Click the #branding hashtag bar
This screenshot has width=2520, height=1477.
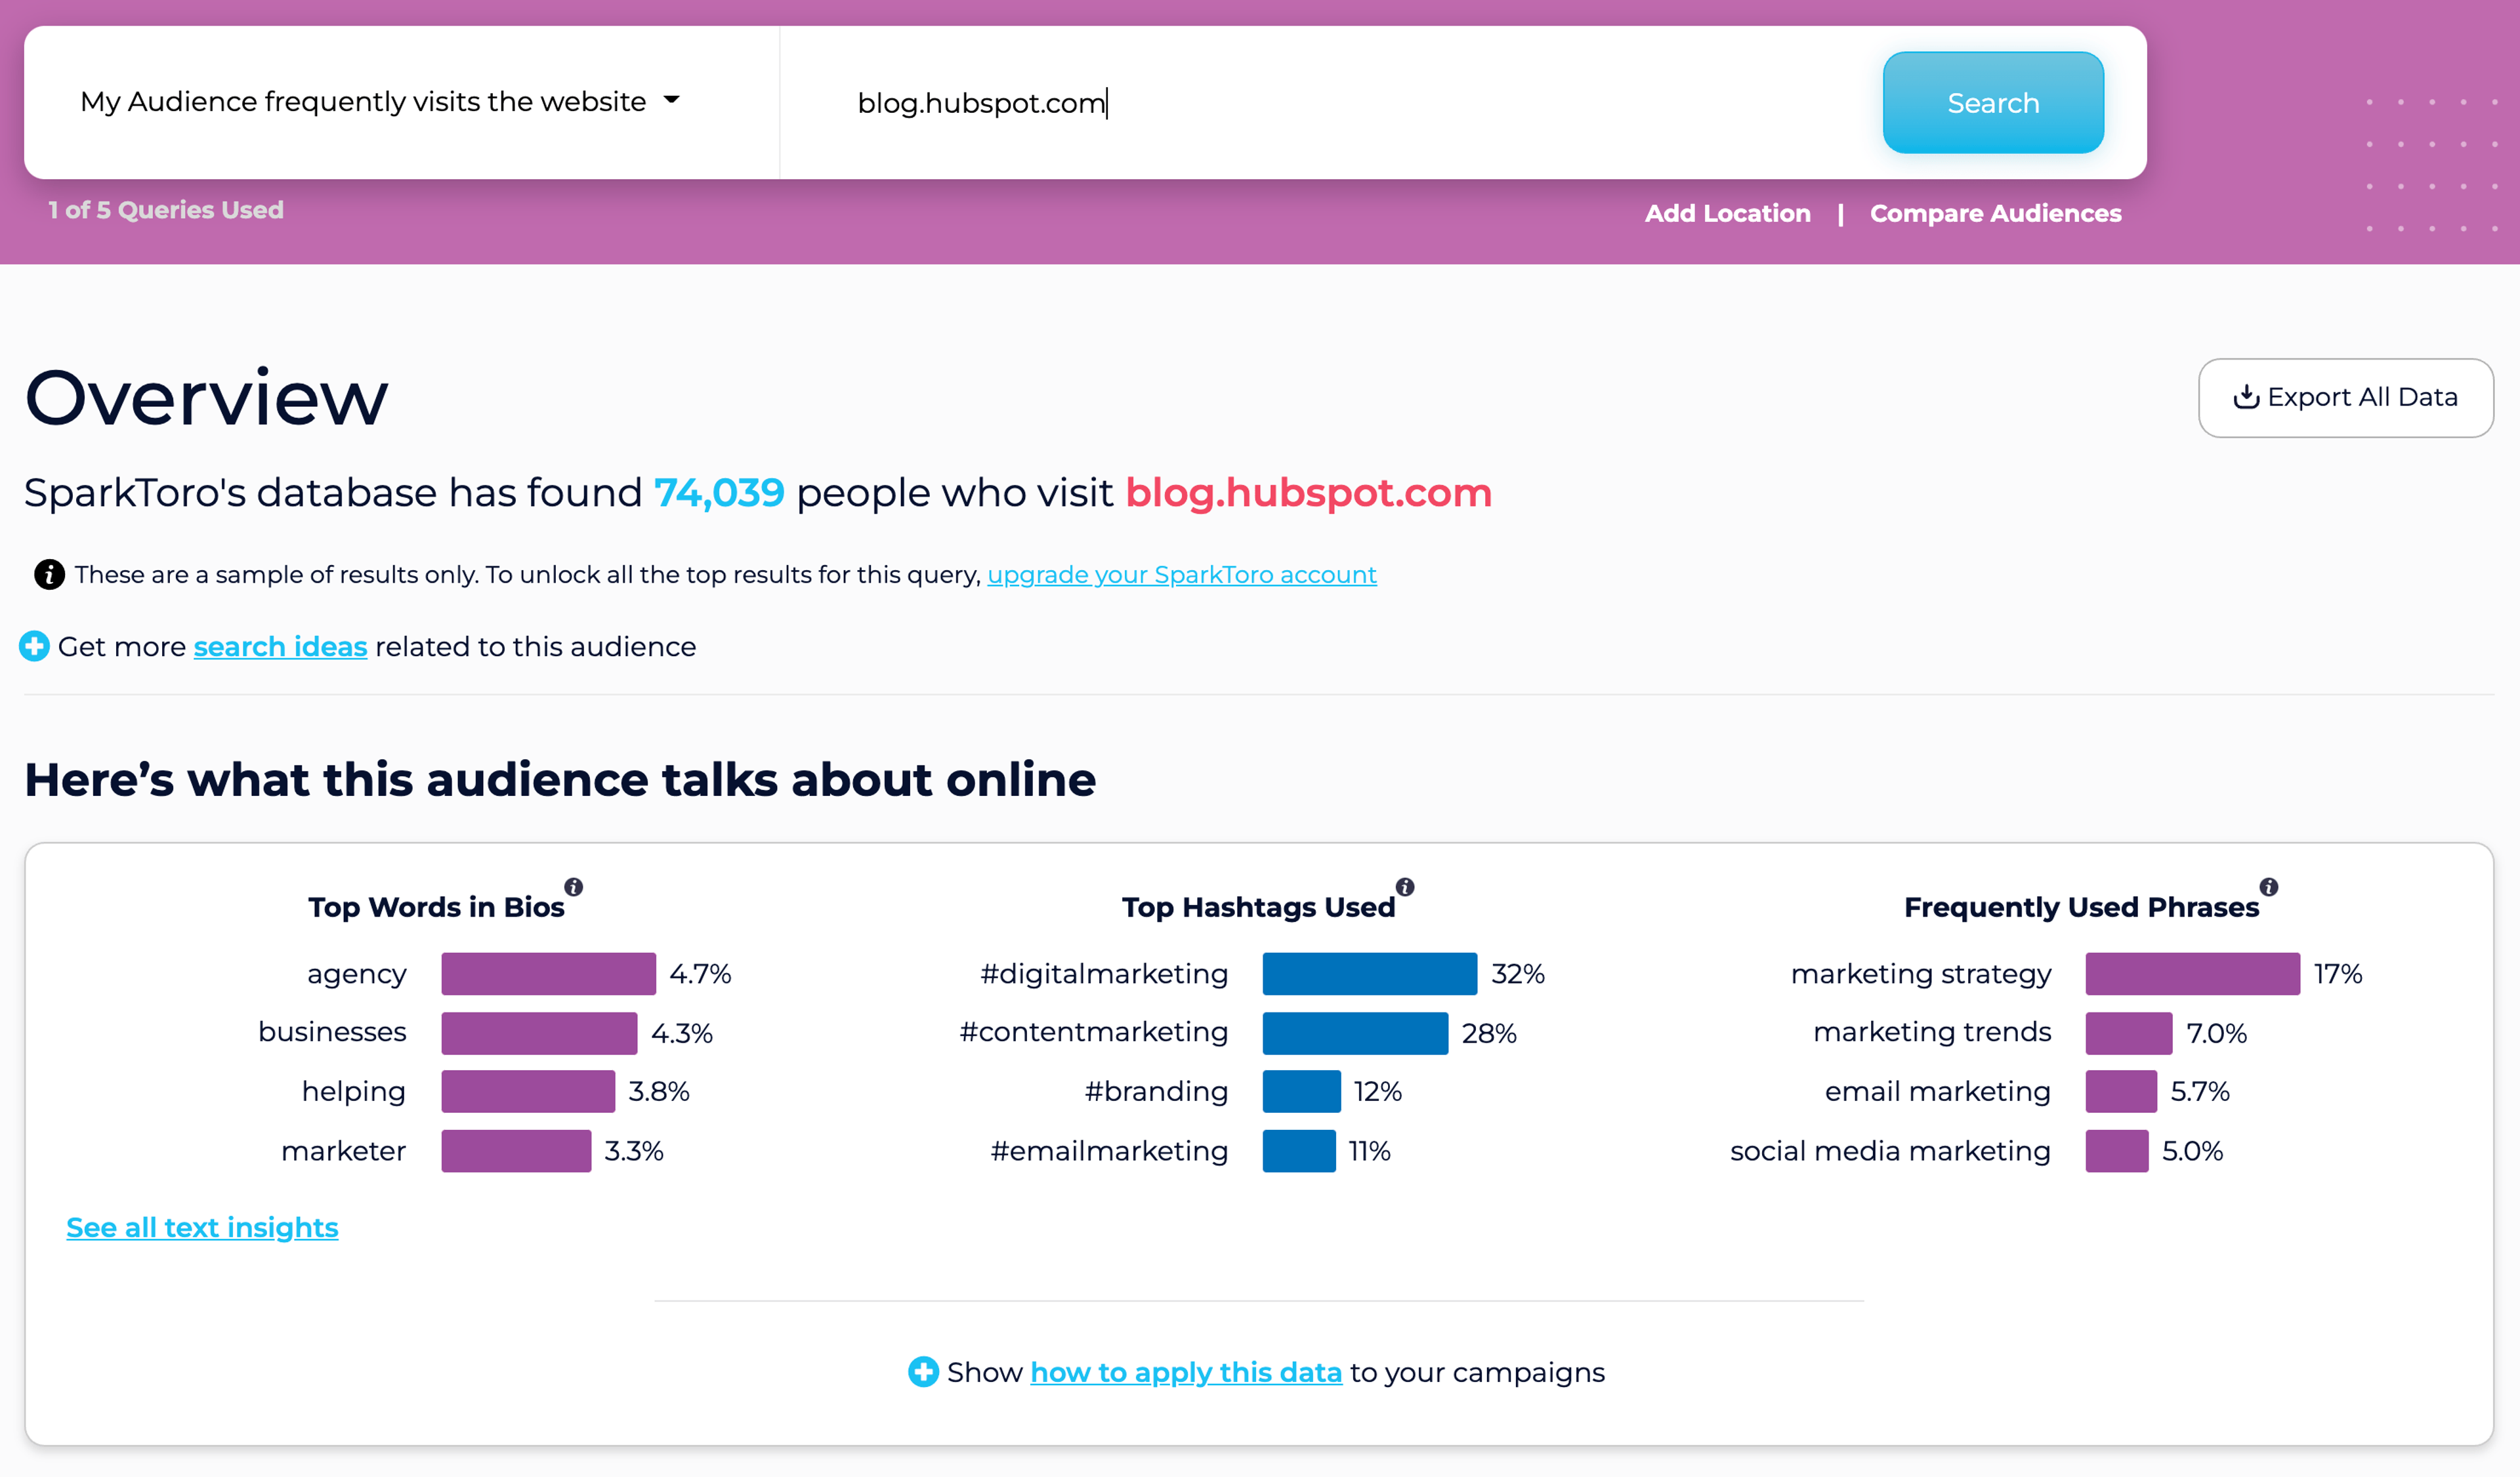tap(1302, 1091)
